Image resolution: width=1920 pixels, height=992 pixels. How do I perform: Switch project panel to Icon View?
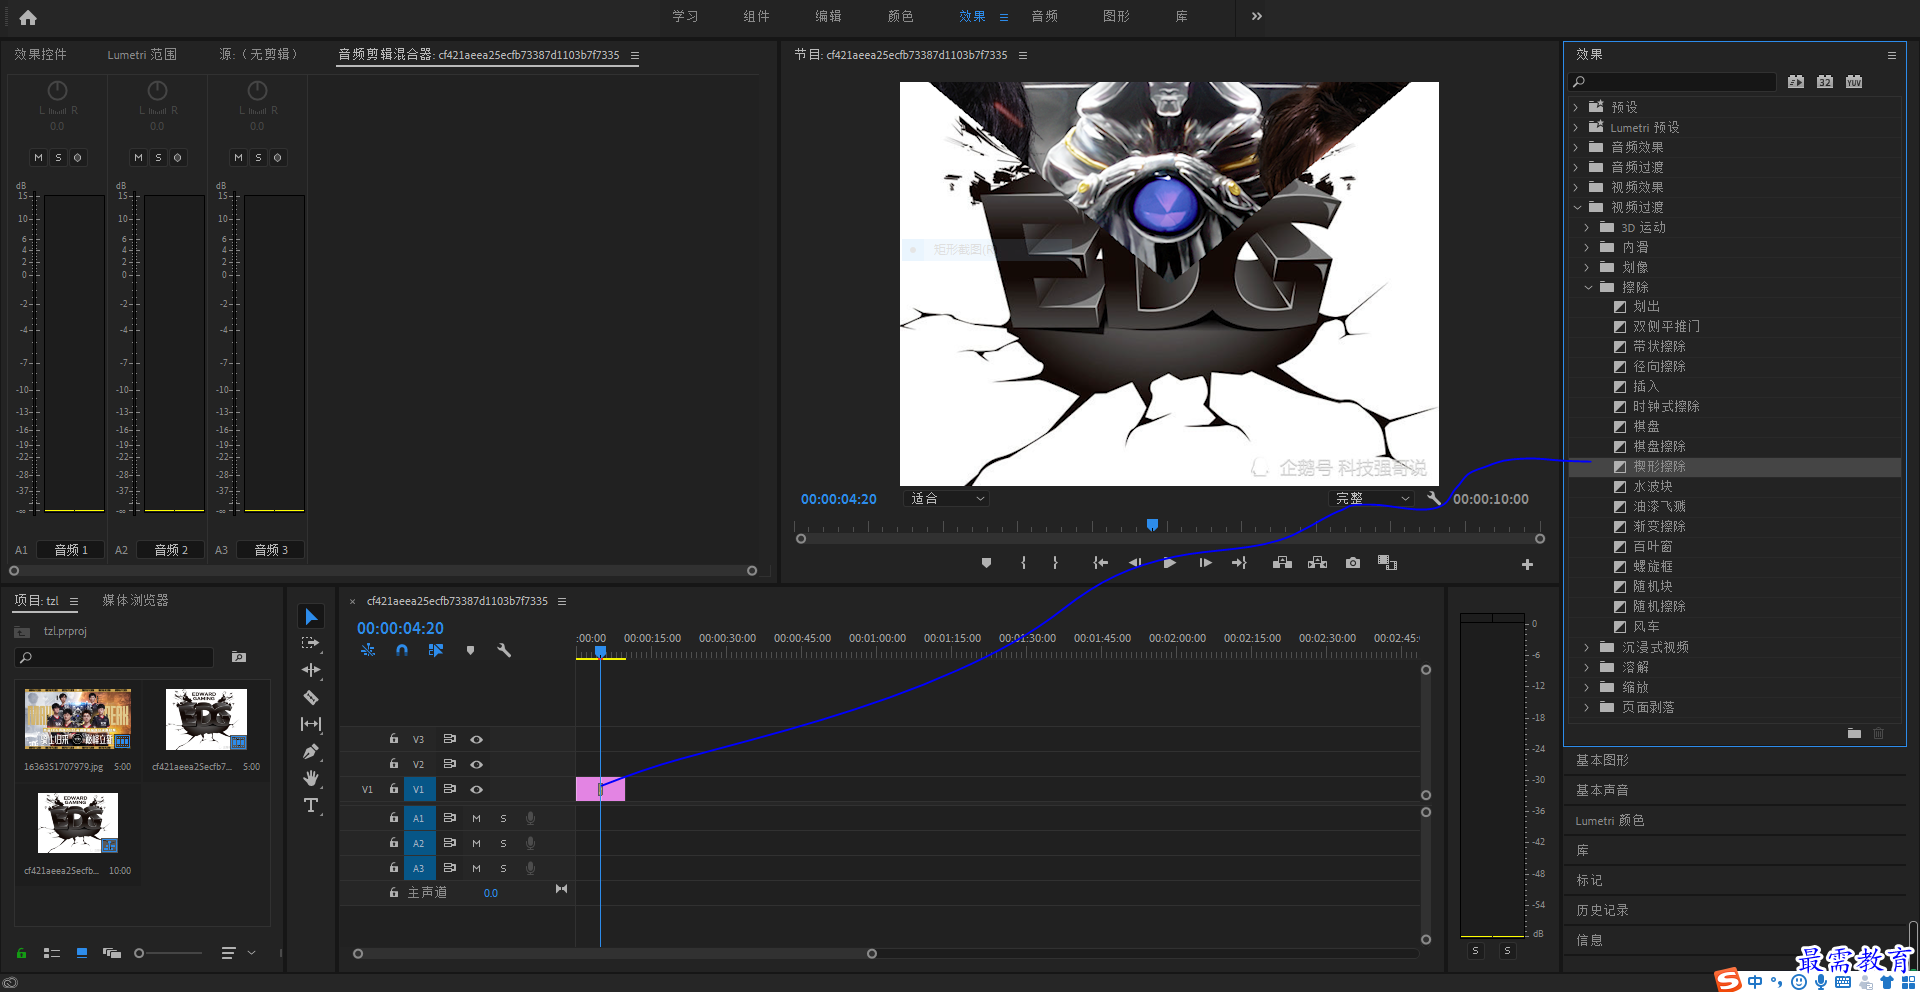point(82,953)
